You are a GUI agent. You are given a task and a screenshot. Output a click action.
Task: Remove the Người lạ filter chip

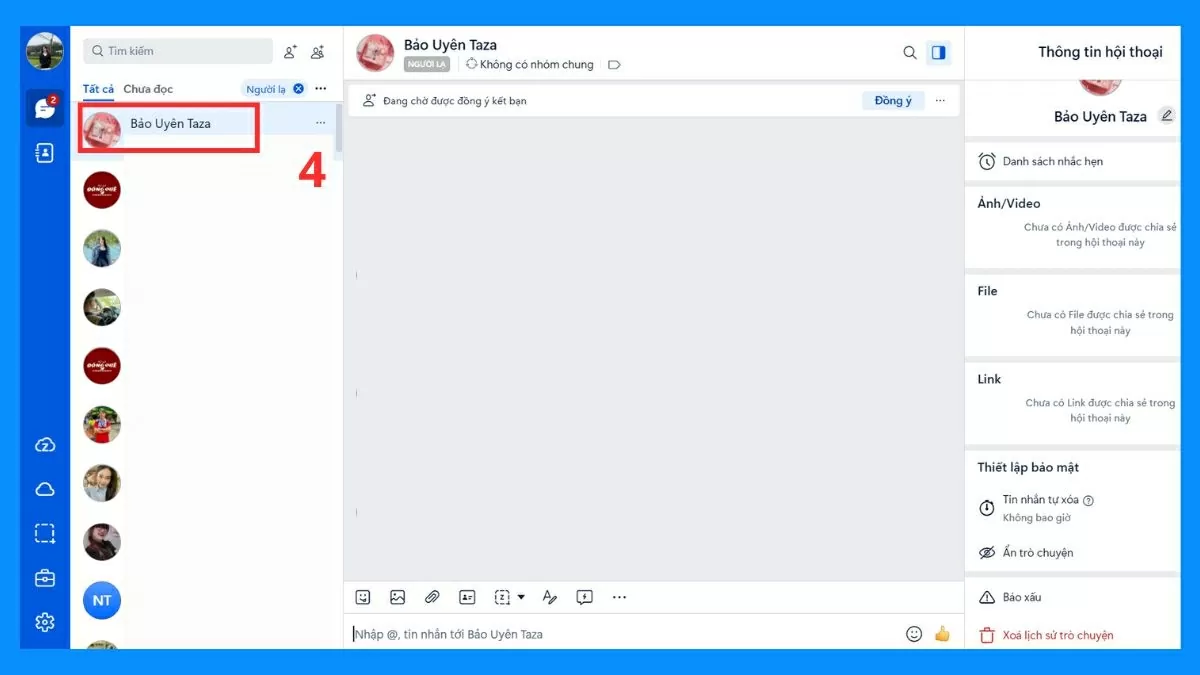tap(298, 89)
